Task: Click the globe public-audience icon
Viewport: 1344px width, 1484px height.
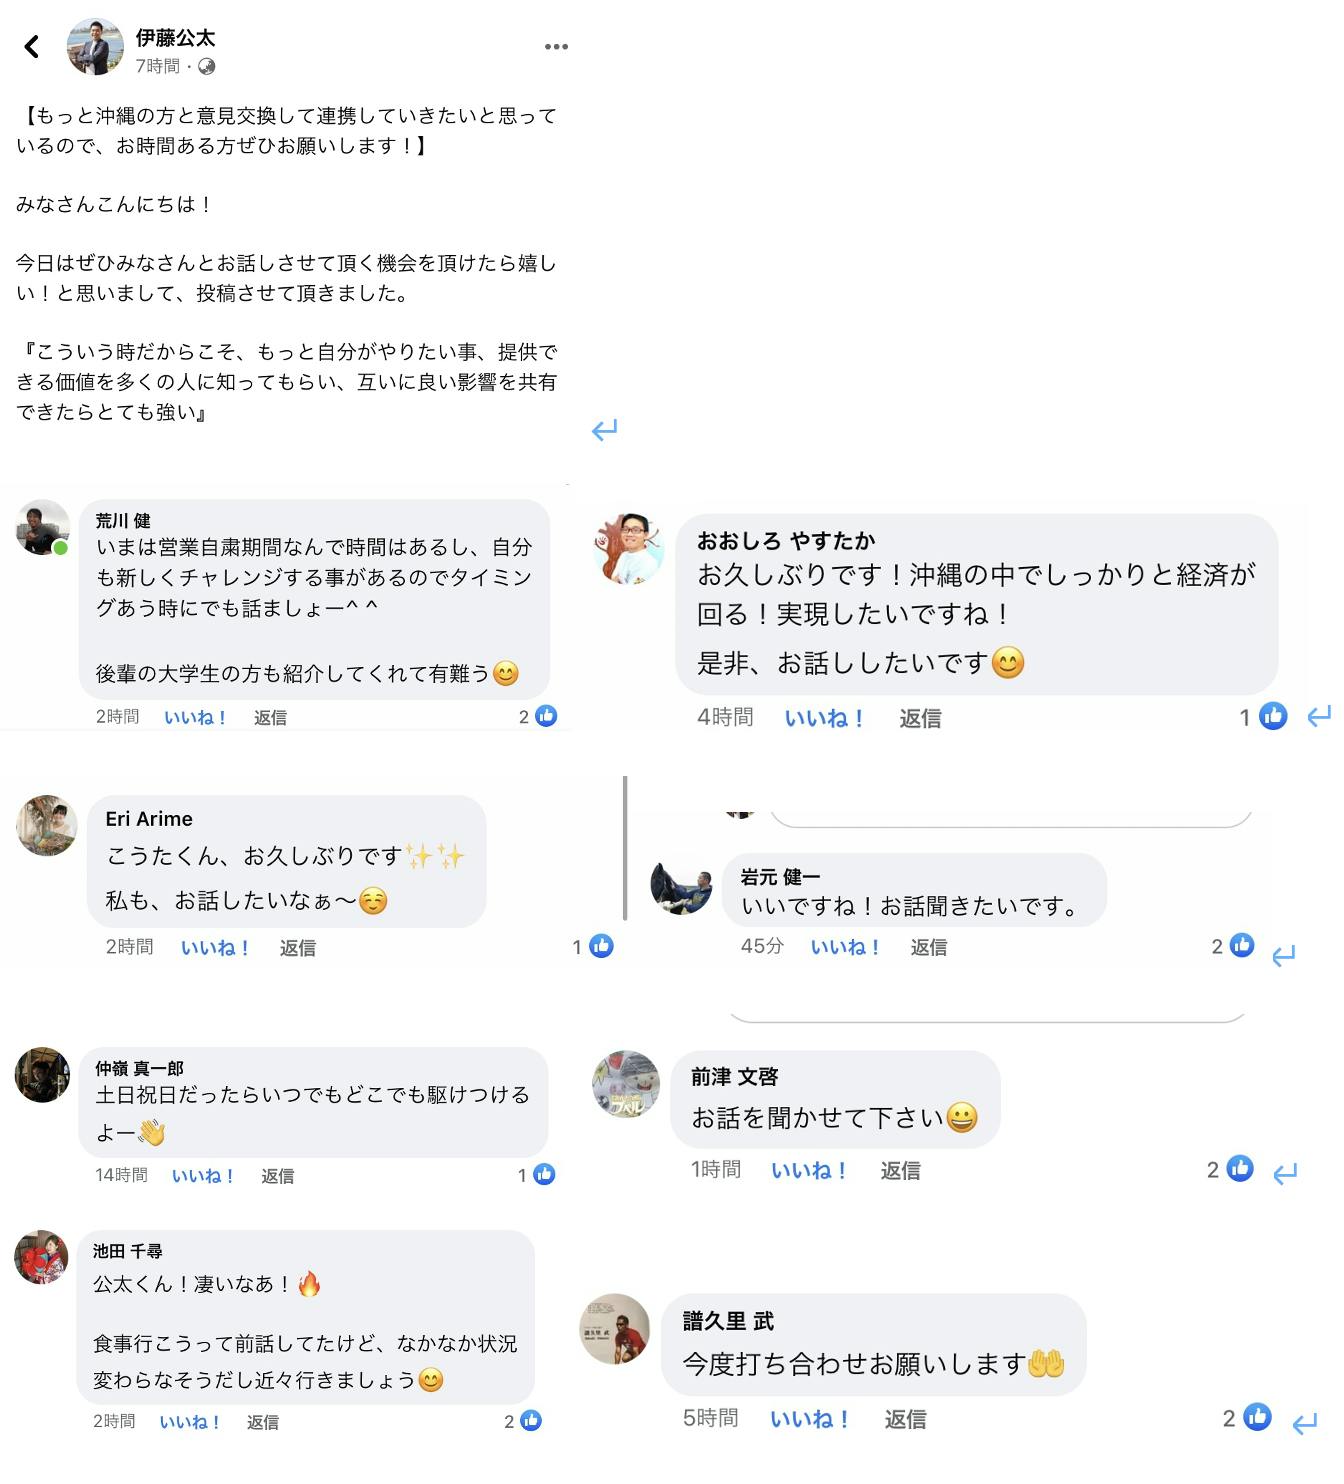Action: click(207, 67)
